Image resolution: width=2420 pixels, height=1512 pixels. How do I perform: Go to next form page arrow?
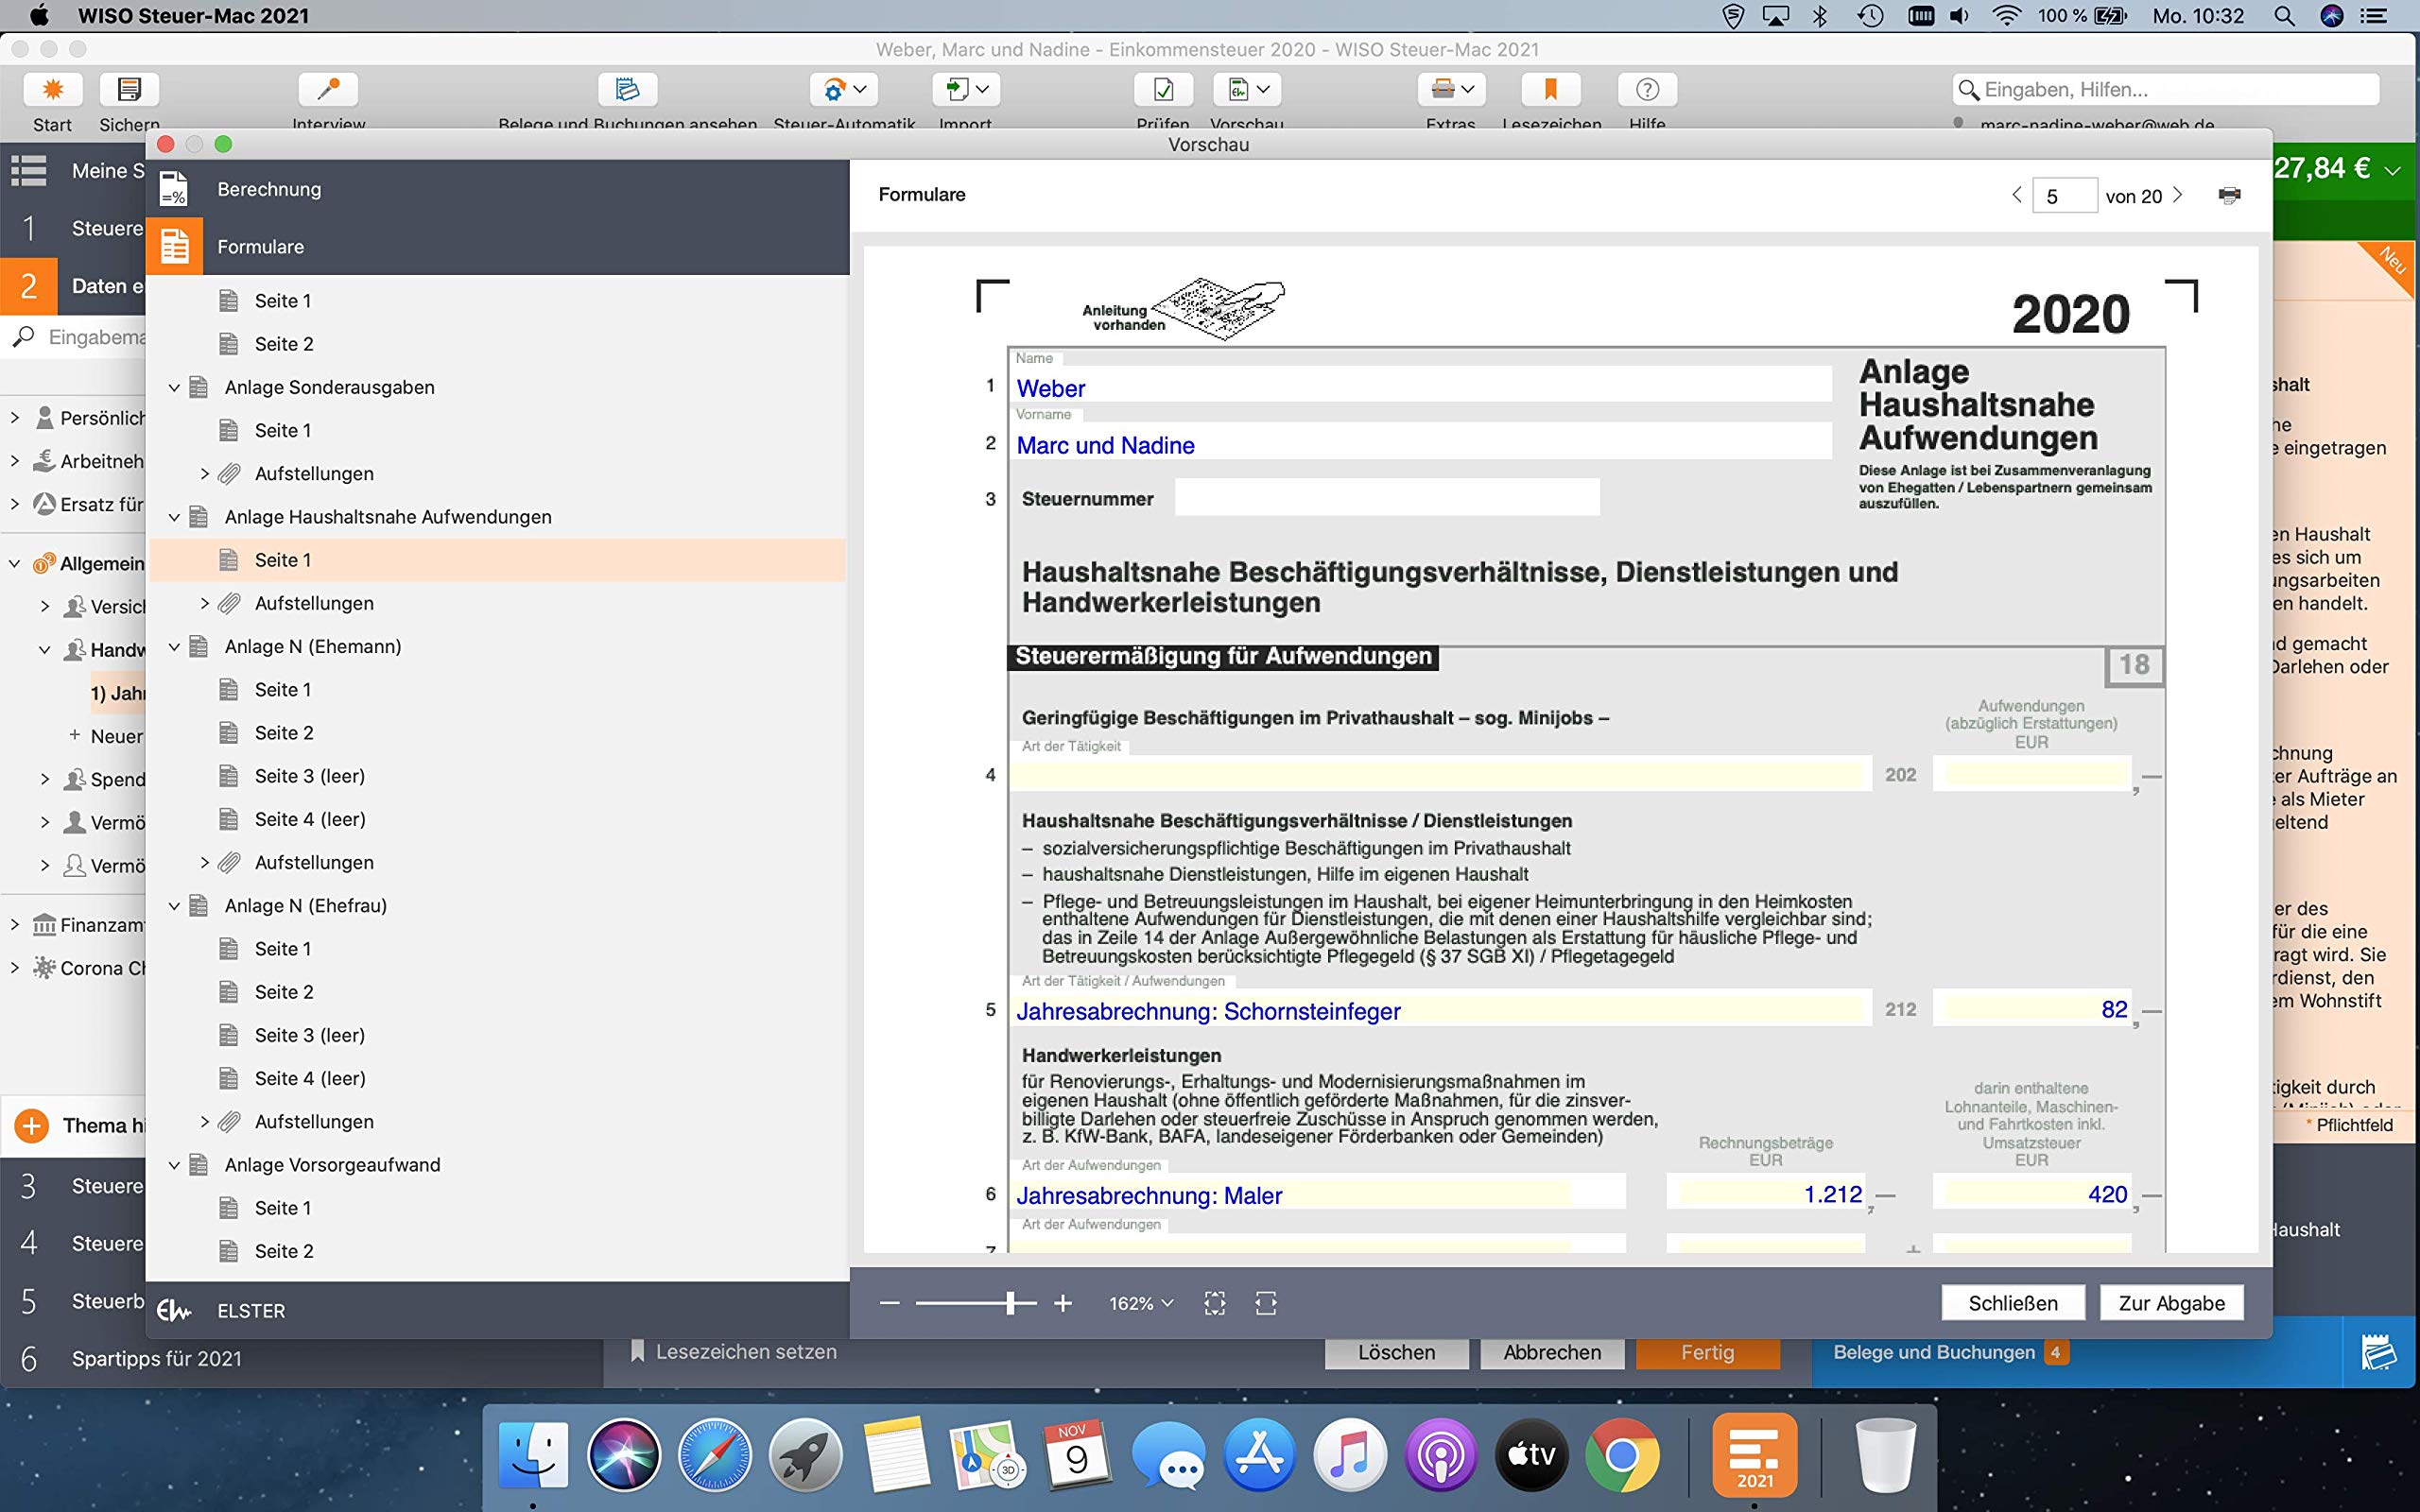coord(2177,195)
